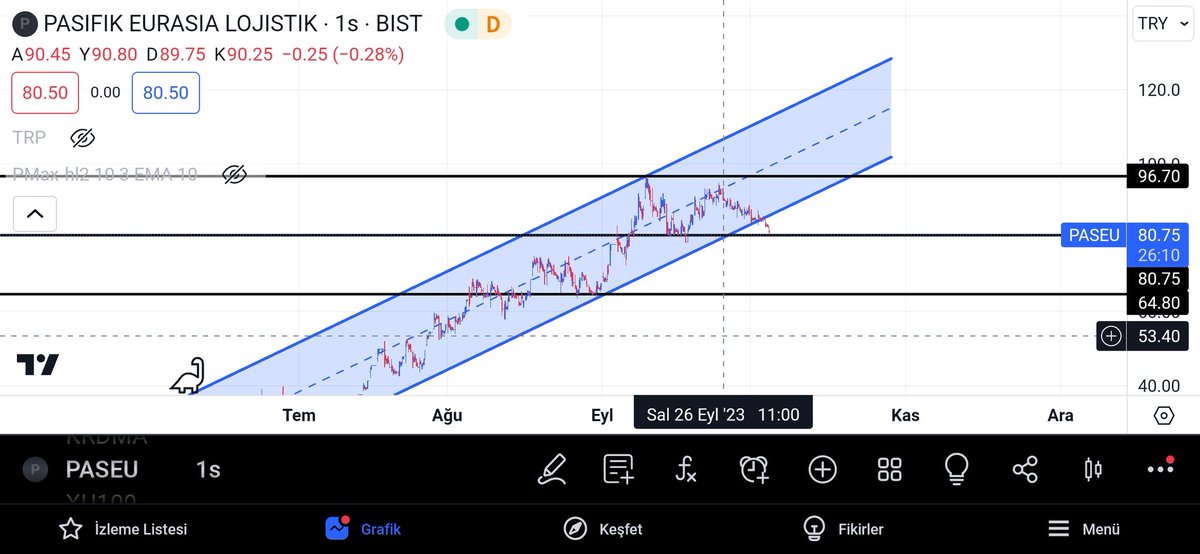Click the P symbol logo beside PASIFIK EURASIA
The height and width of the screenshot is (554, 1200).
point(25,23)
